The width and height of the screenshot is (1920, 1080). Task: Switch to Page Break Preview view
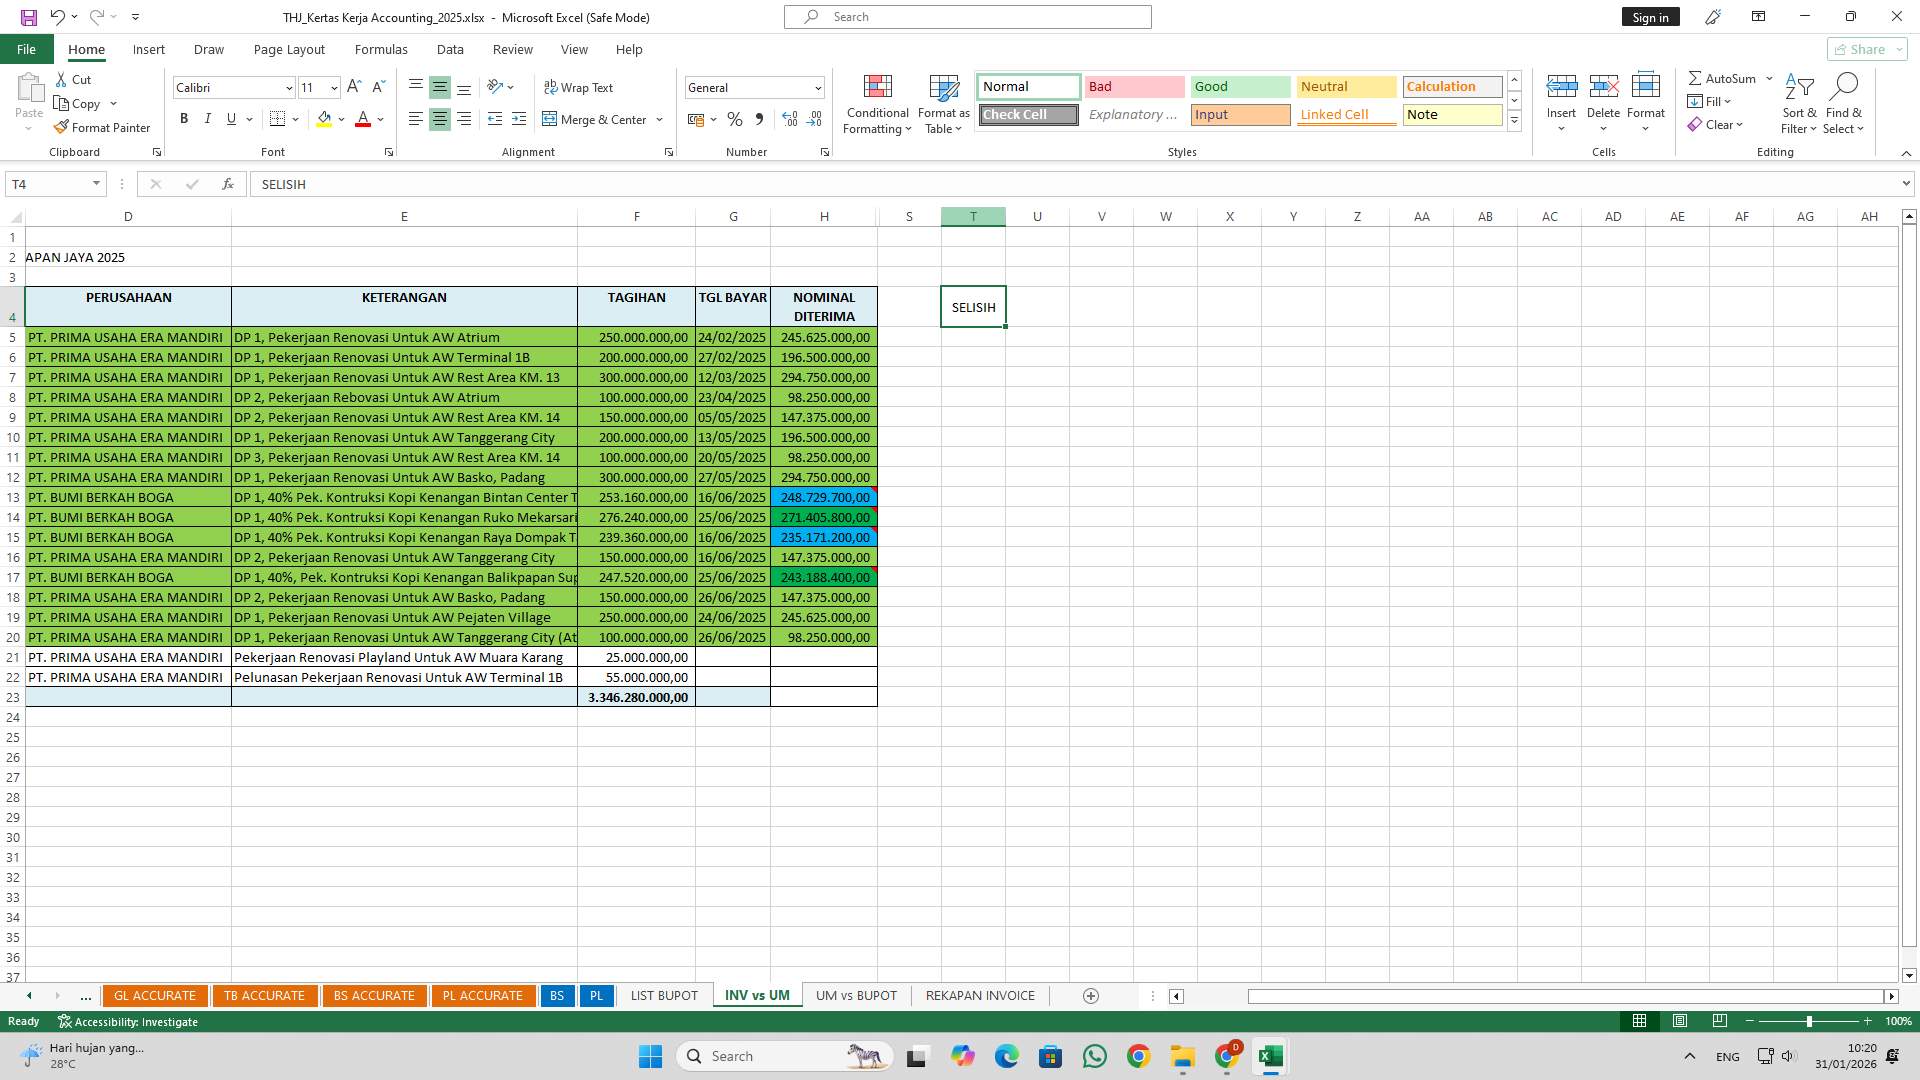point(1719,1021)
